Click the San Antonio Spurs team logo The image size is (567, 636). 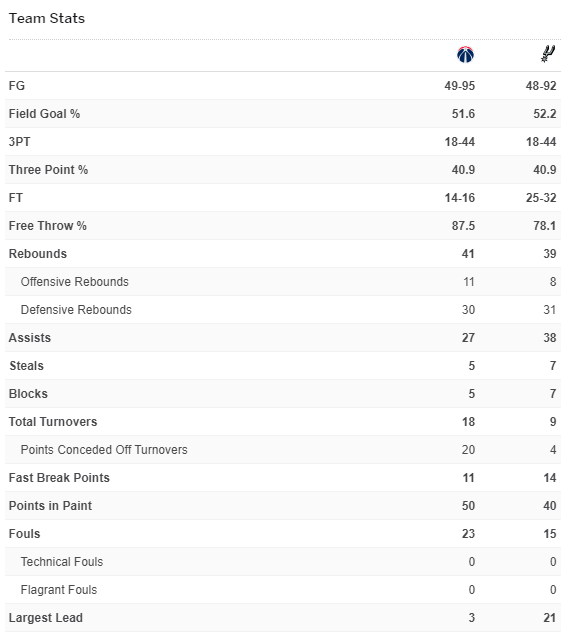coord(548,54)
